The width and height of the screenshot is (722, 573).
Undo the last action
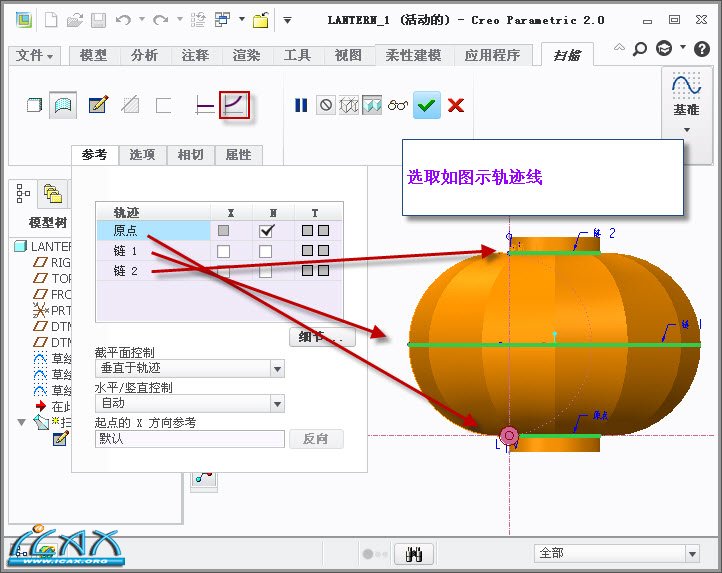123,20
